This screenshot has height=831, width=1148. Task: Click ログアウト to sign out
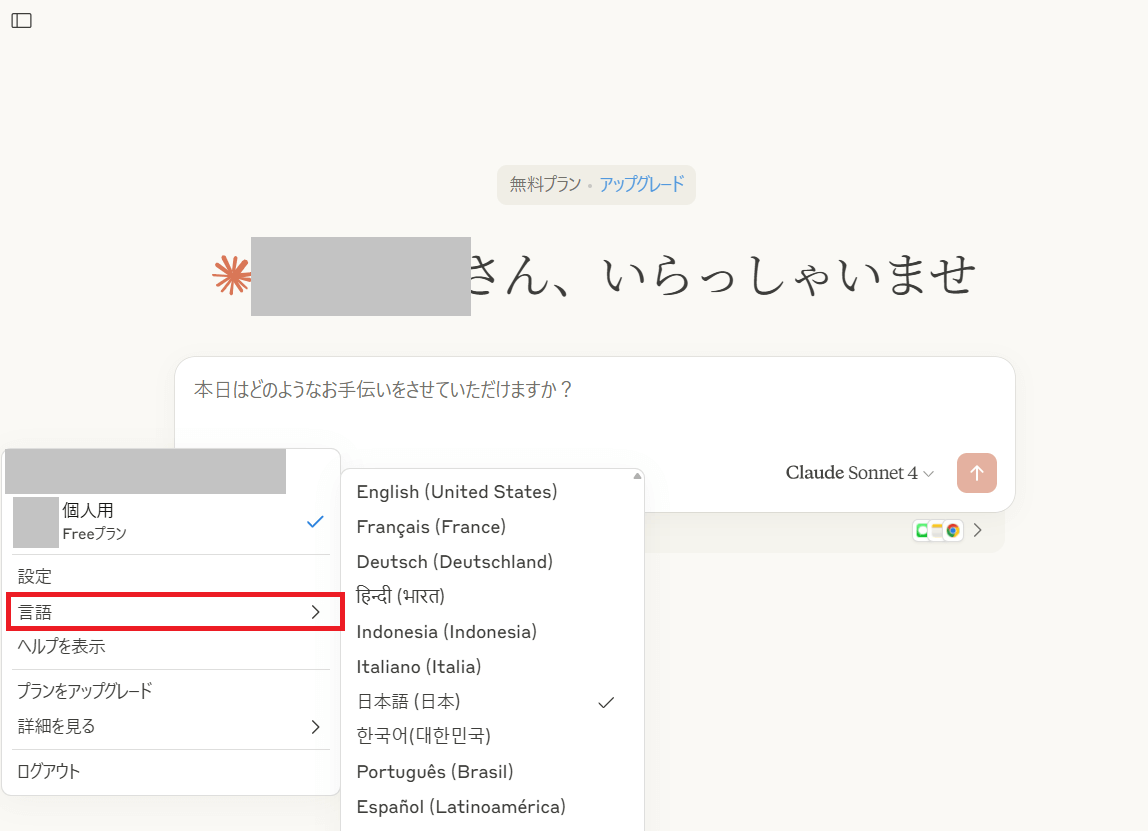(171, 771)
